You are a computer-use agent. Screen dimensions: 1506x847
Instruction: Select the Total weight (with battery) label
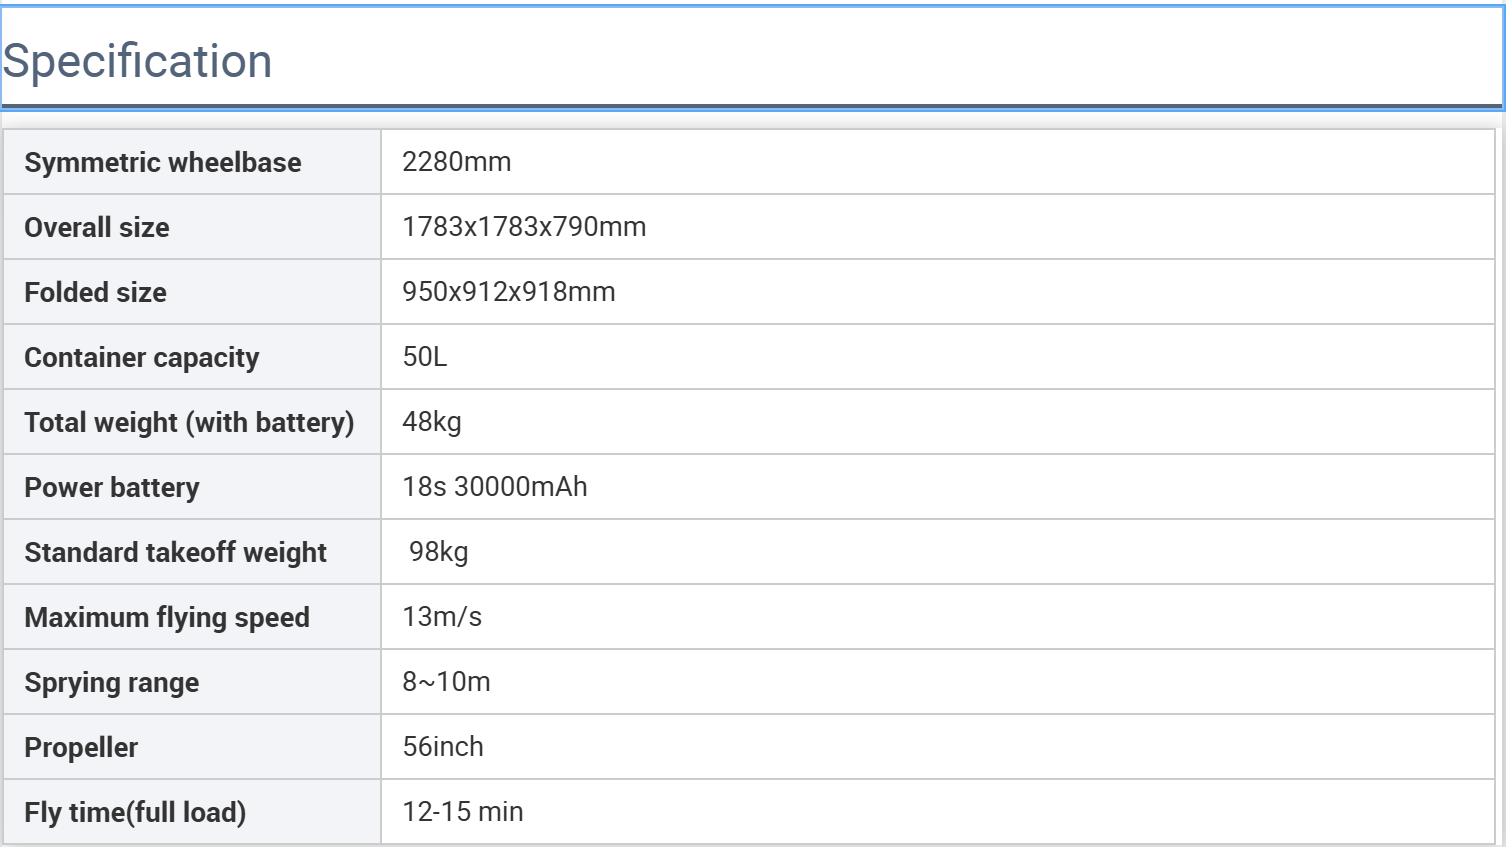point(189,422)
